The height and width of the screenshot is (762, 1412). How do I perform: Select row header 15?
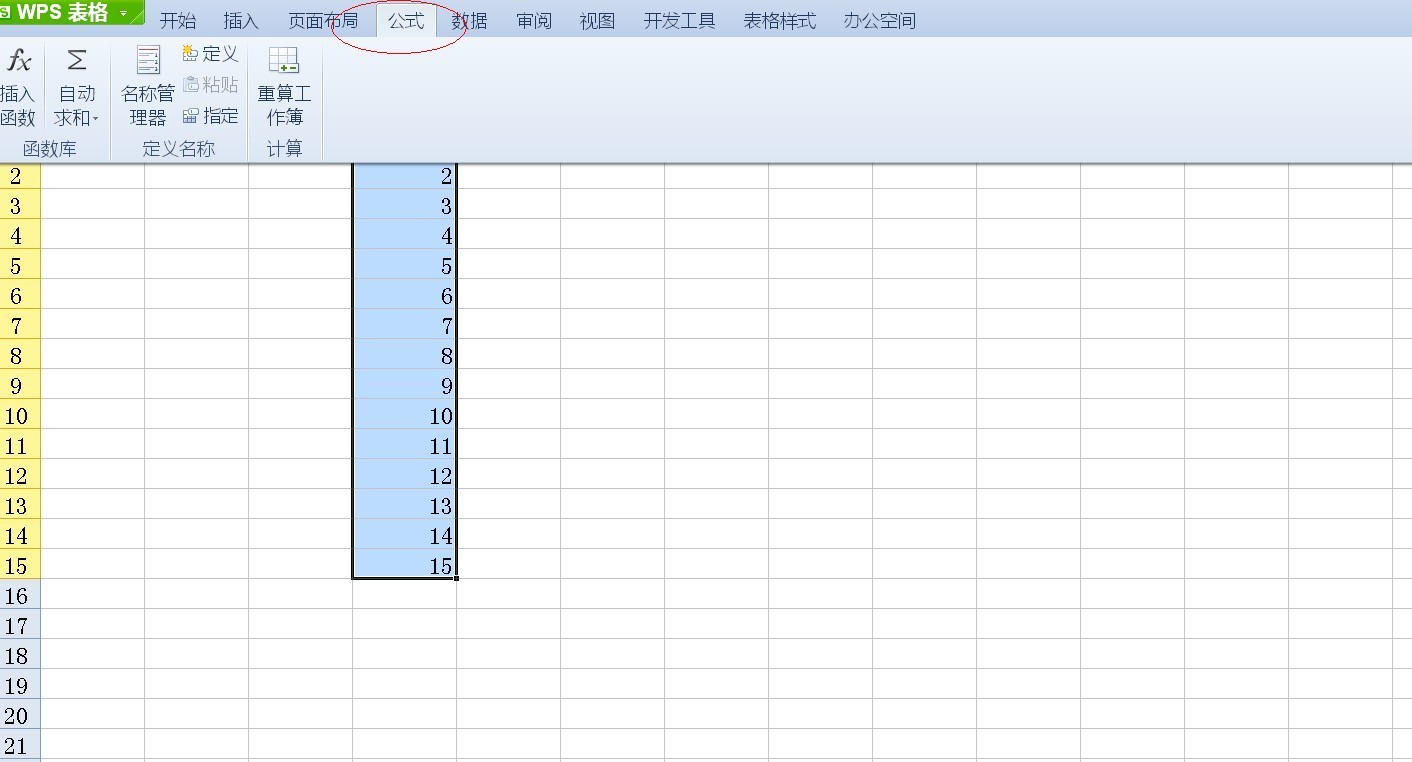pos(20,565)
